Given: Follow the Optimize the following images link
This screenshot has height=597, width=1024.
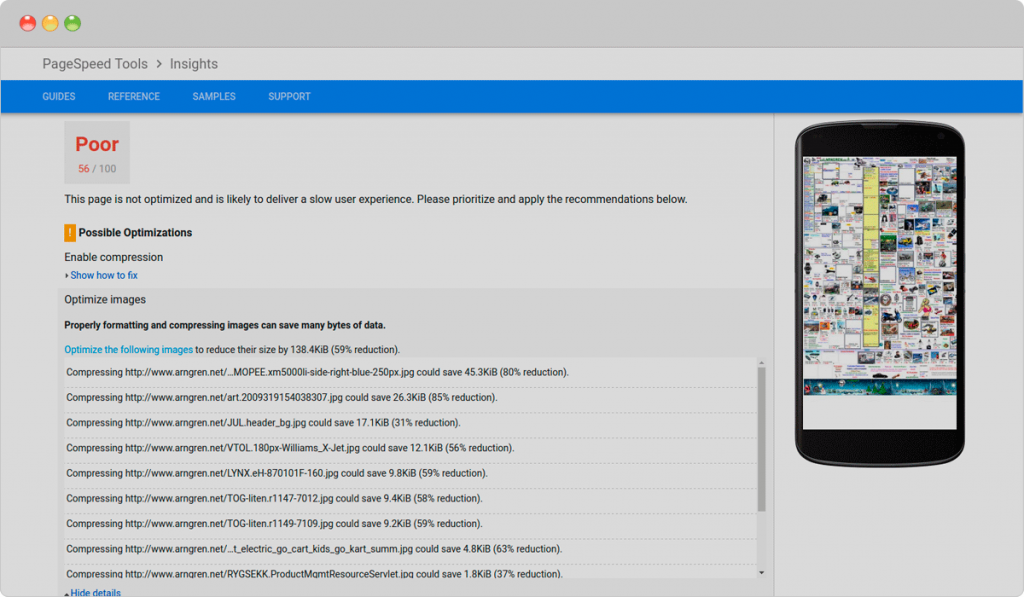Looking at the screenshot, I should [129, 349].
